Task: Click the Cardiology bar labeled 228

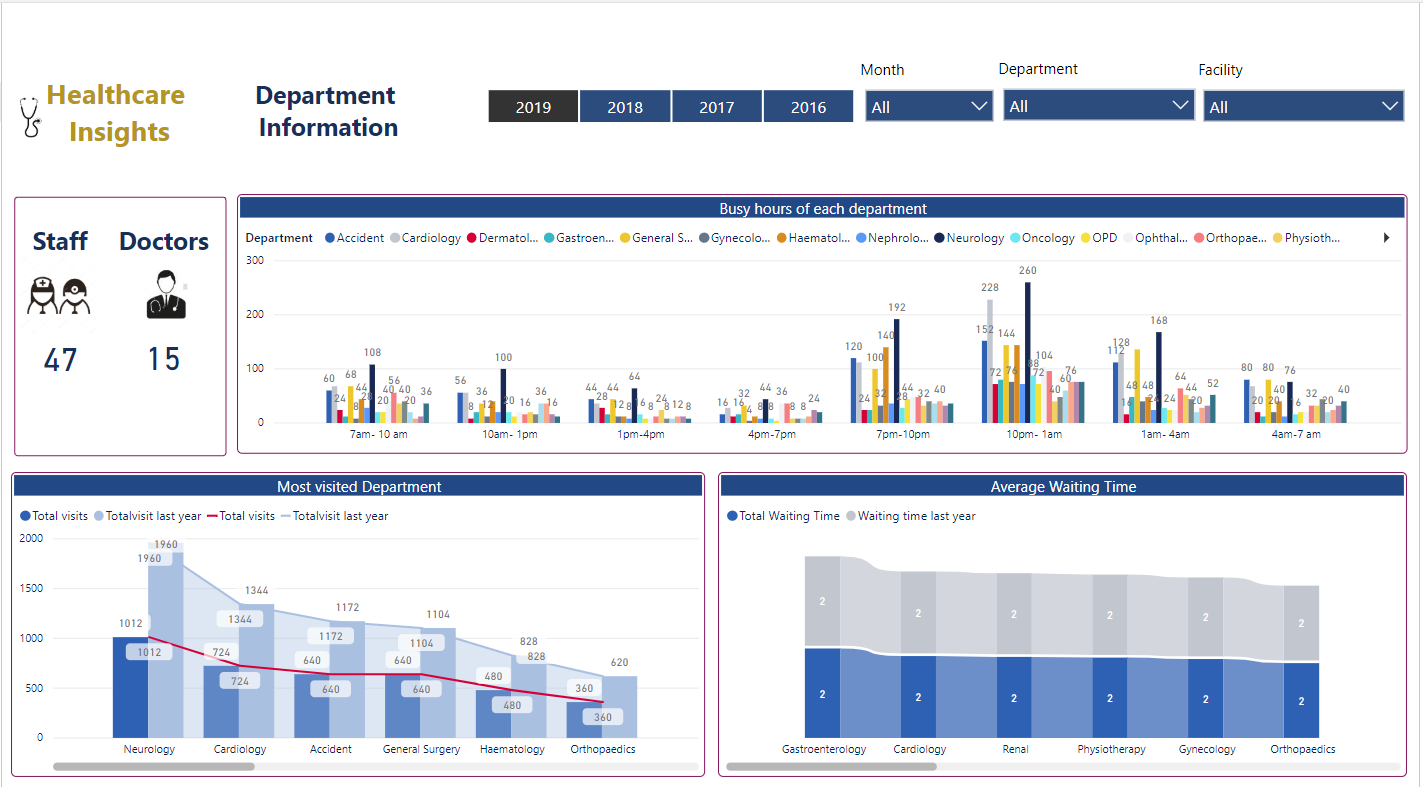Action: [990, 361]
